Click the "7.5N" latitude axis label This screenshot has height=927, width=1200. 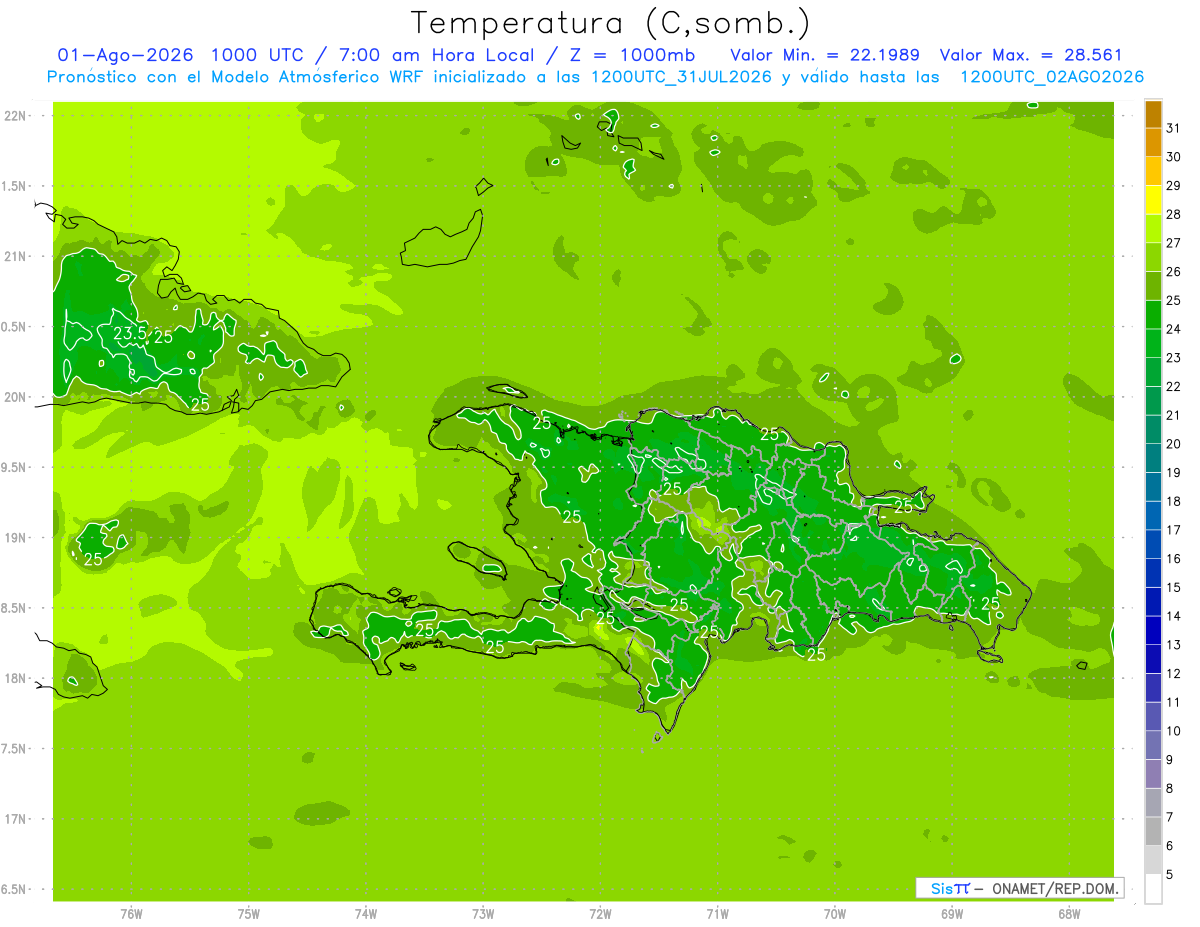coord(15,748)
